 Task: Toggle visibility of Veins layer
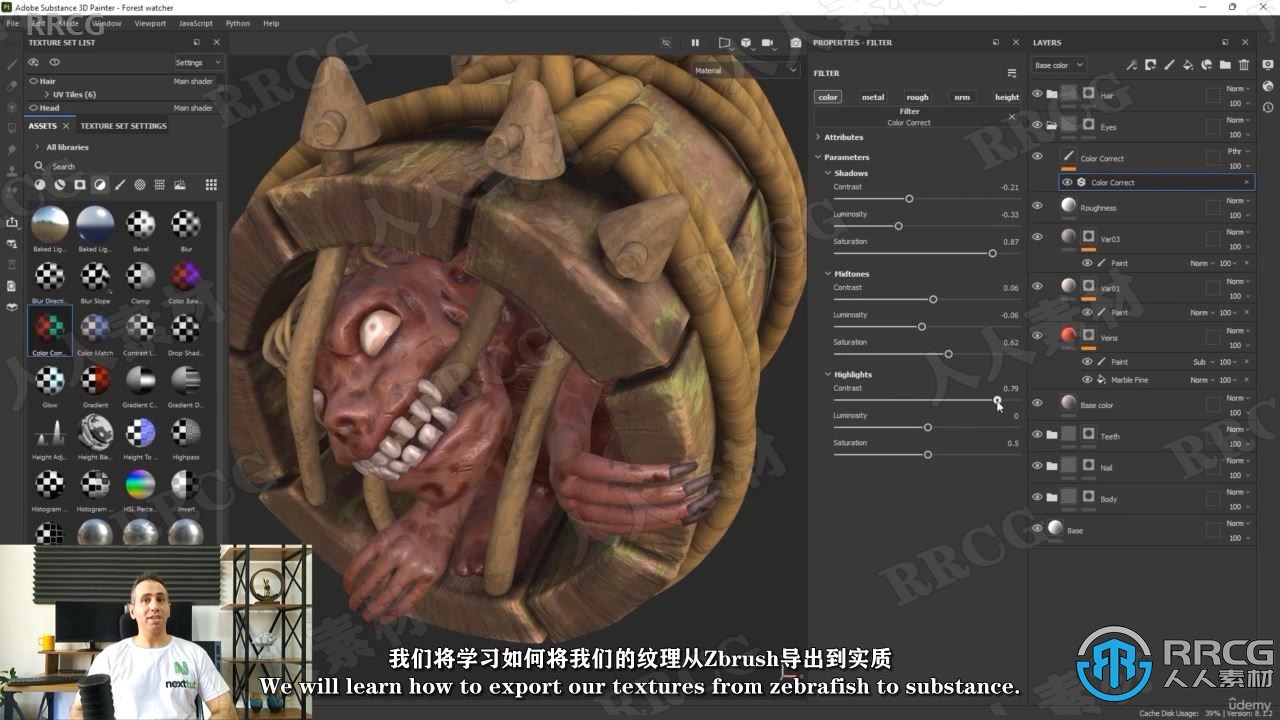point(1037,336)
